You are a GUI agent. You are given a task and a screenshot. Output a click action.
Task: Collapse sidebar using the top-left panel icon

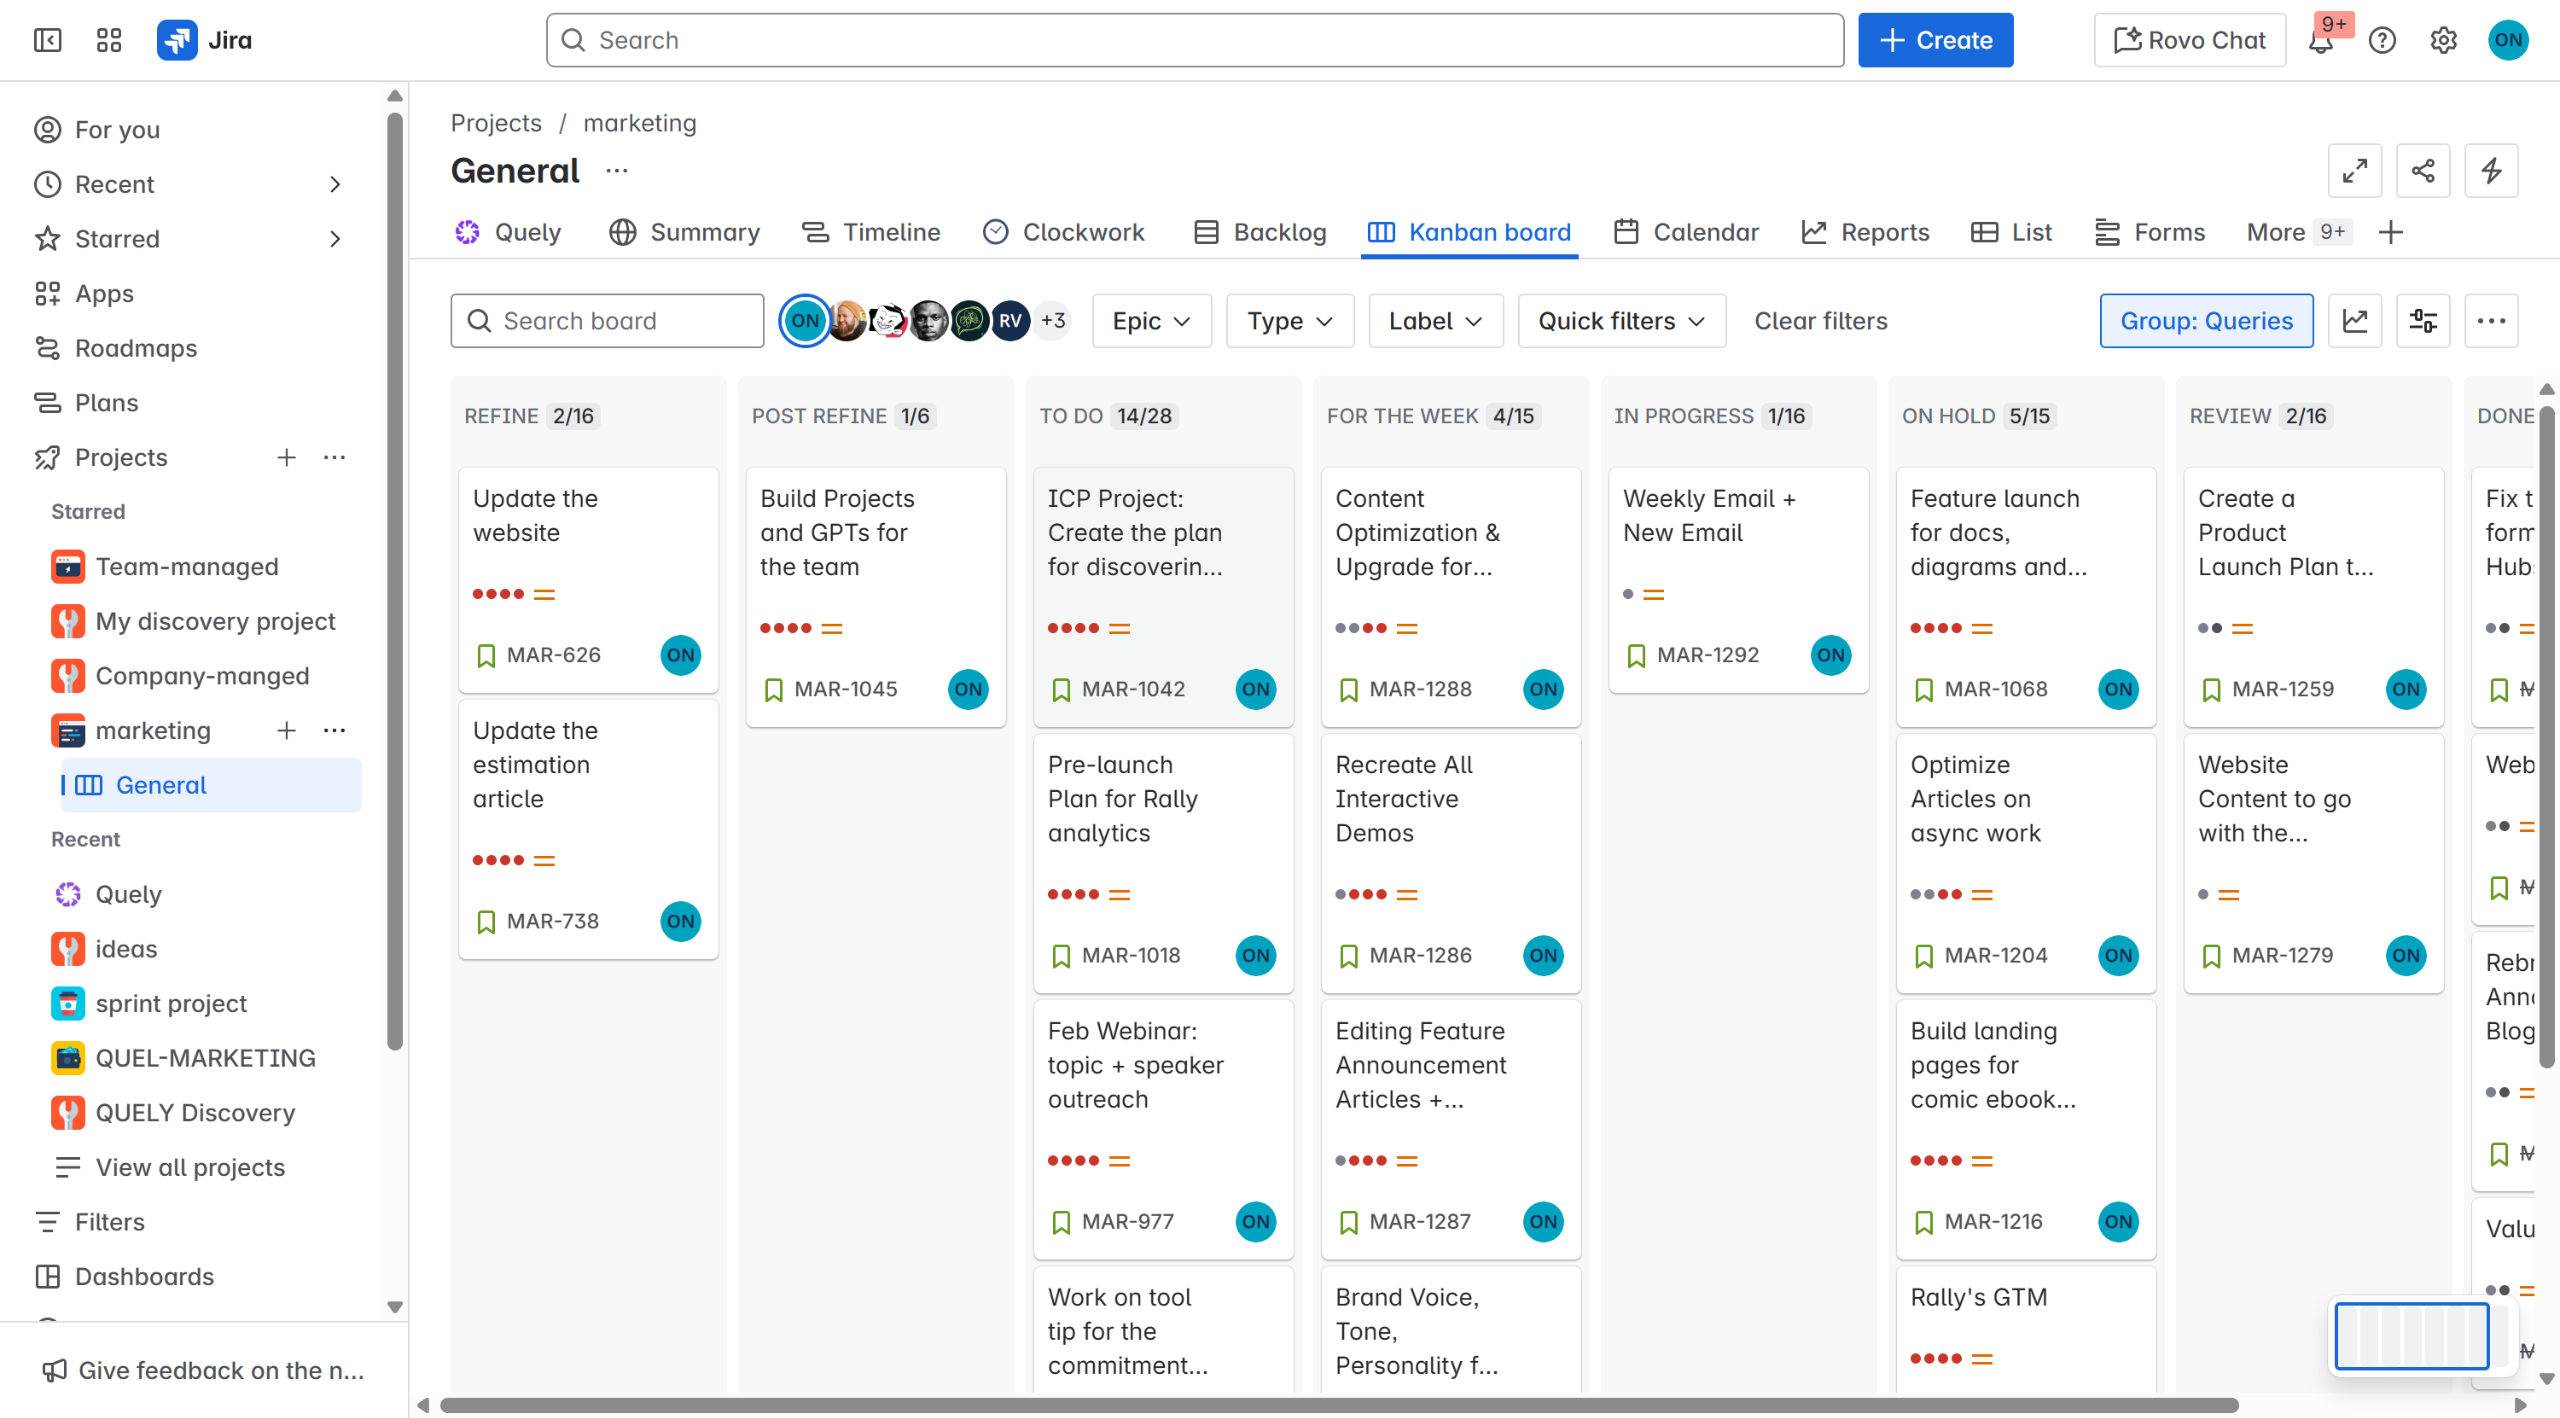click(47, 40)
